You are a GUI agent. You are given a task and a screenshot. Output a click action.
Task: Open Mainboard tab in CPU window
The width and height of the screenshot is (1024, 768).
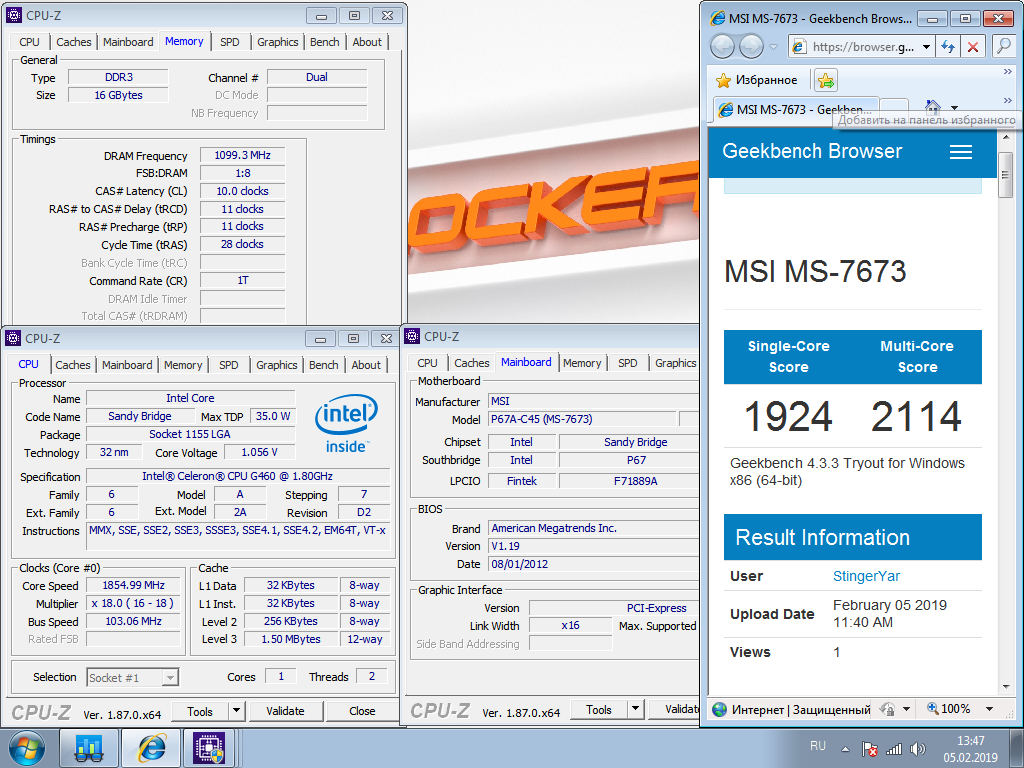127,365
